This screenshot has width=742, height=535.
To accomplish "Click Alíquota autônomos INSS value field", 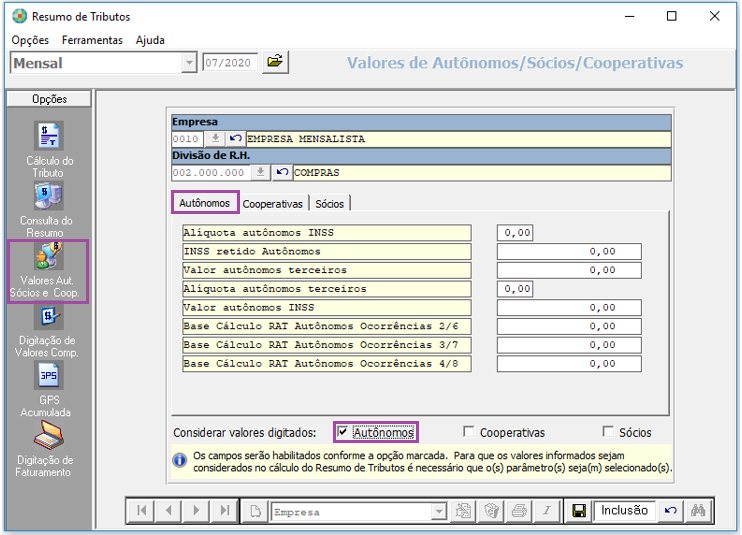I will pos(515,233).
